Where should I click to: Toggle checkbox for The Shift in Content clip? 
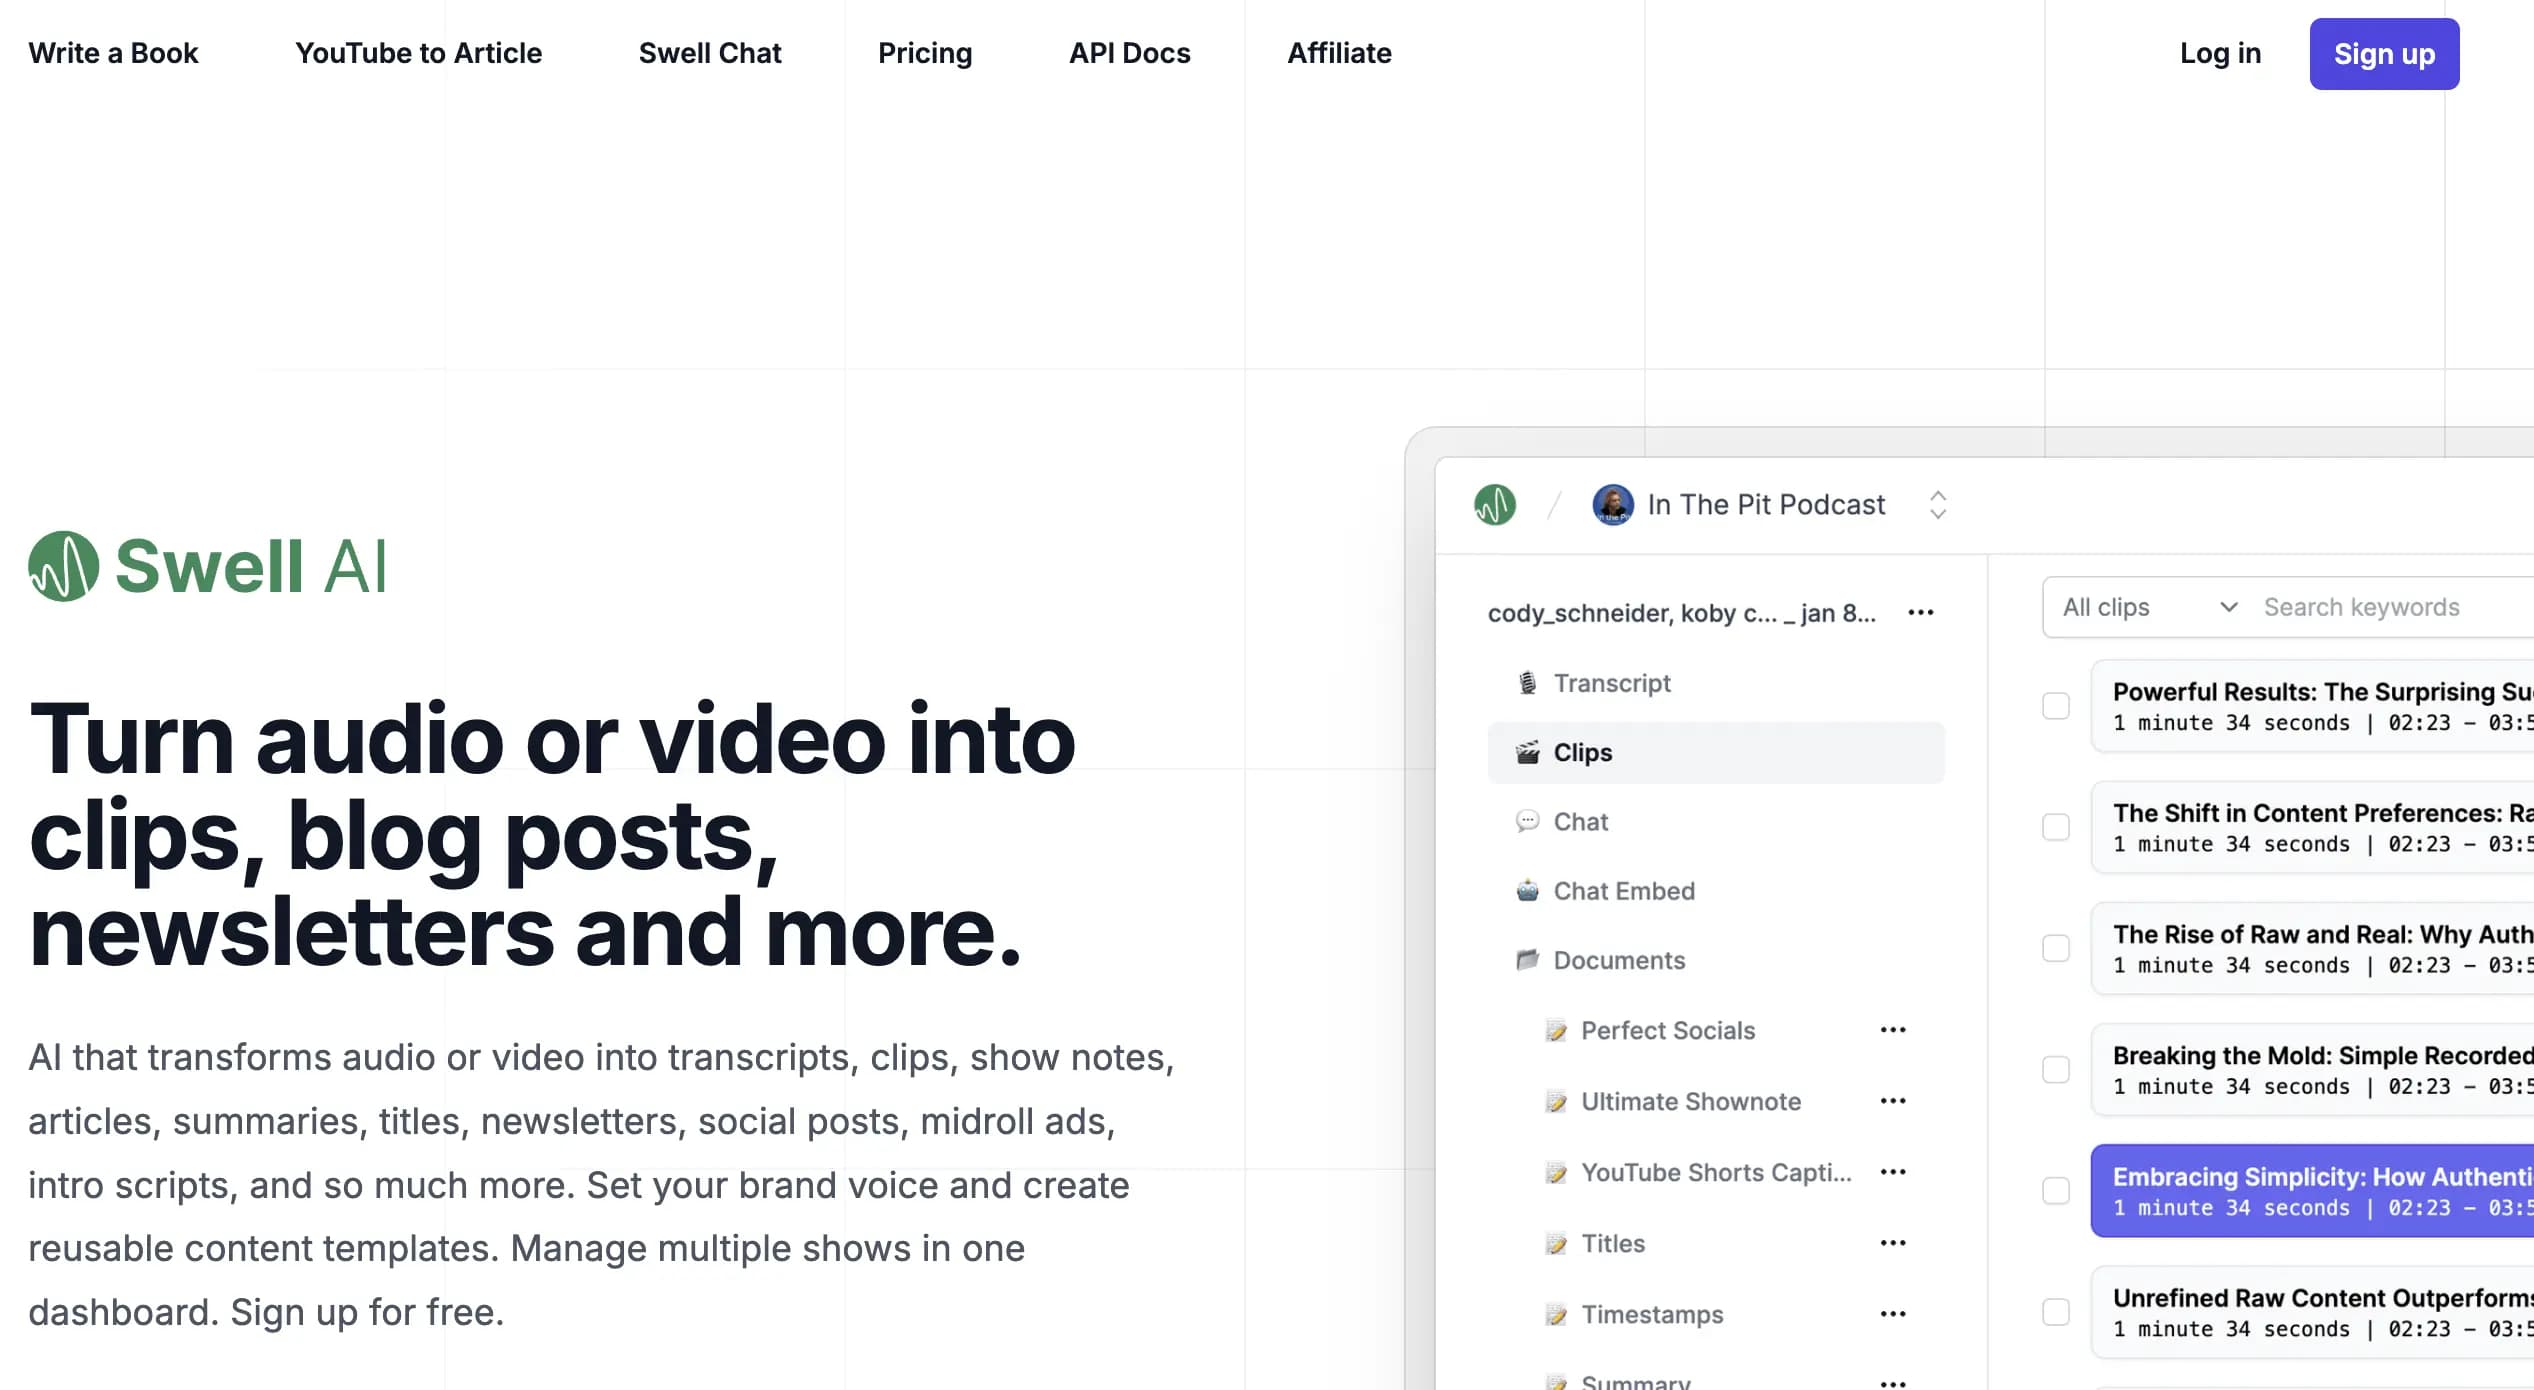[x=2055, y=827]
